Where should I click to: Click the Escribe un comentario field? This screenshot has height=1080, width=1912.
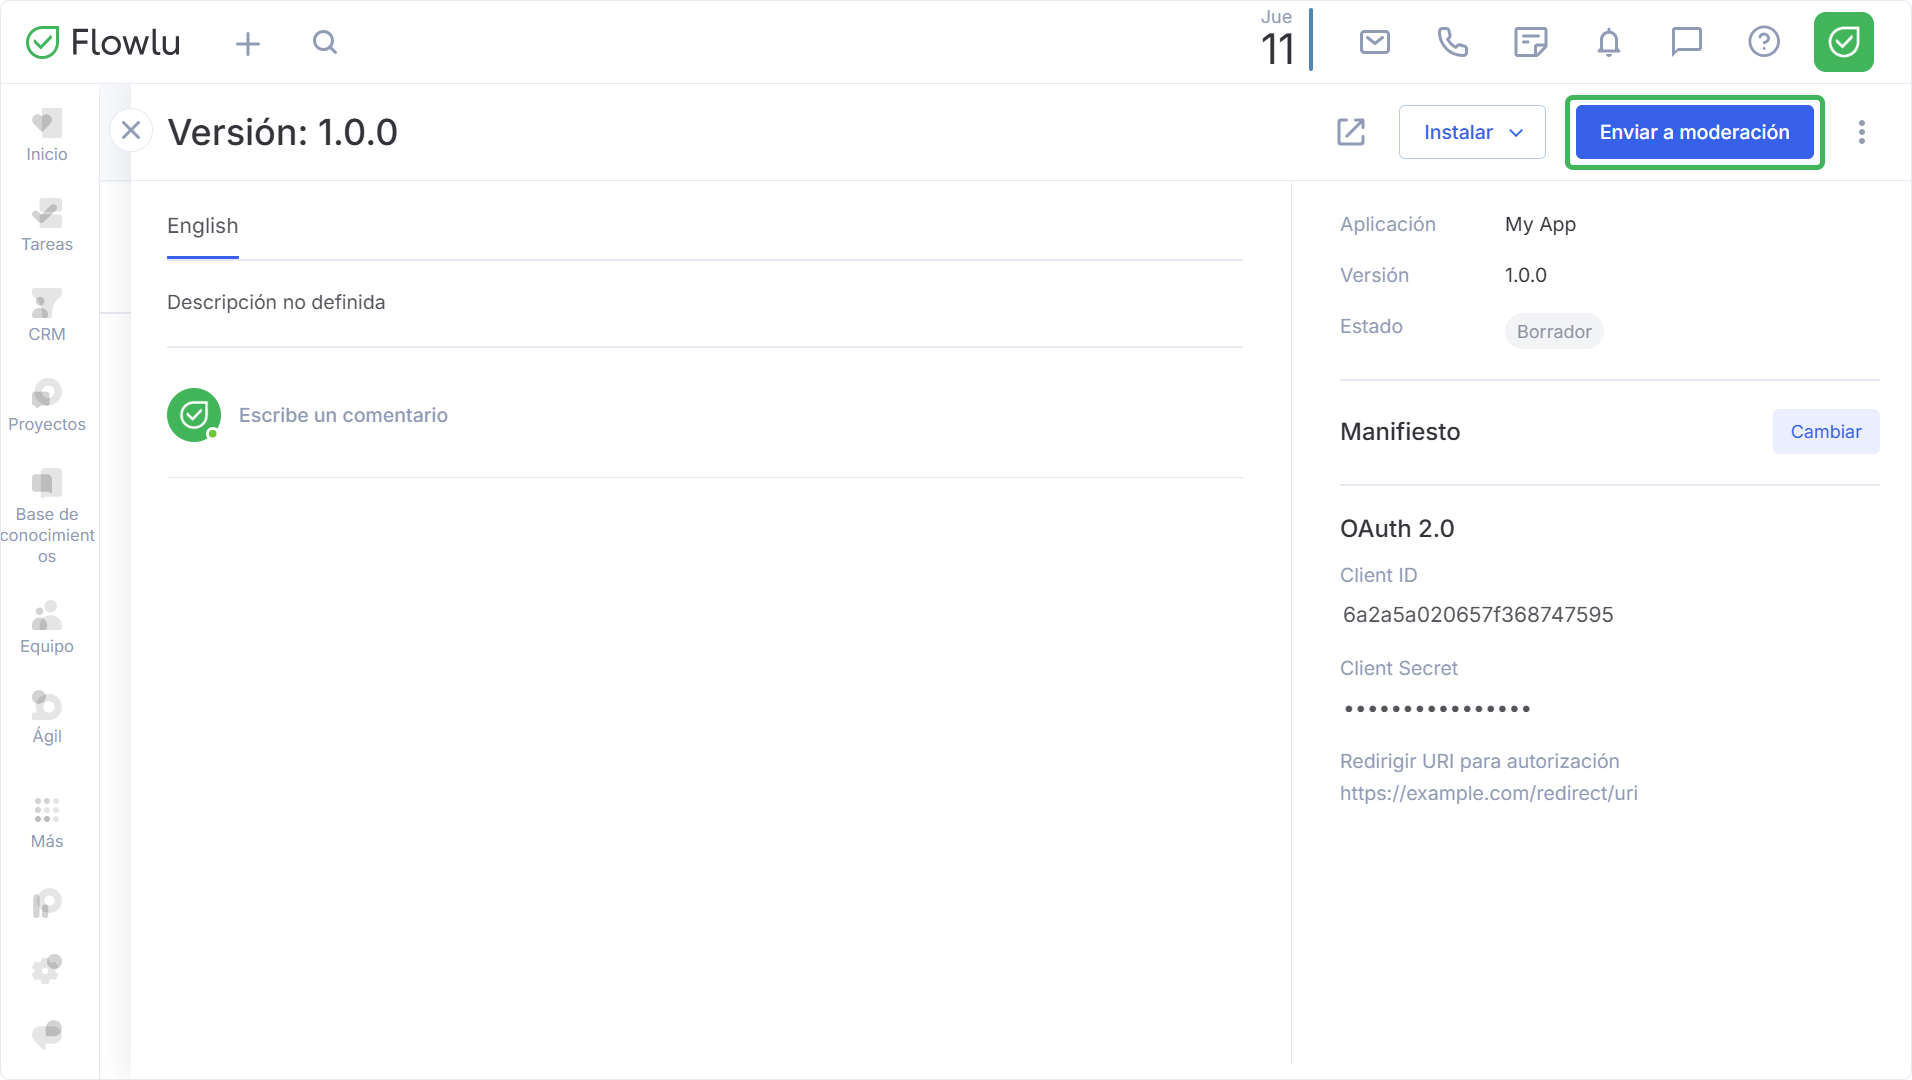click(x=343, y=415)
